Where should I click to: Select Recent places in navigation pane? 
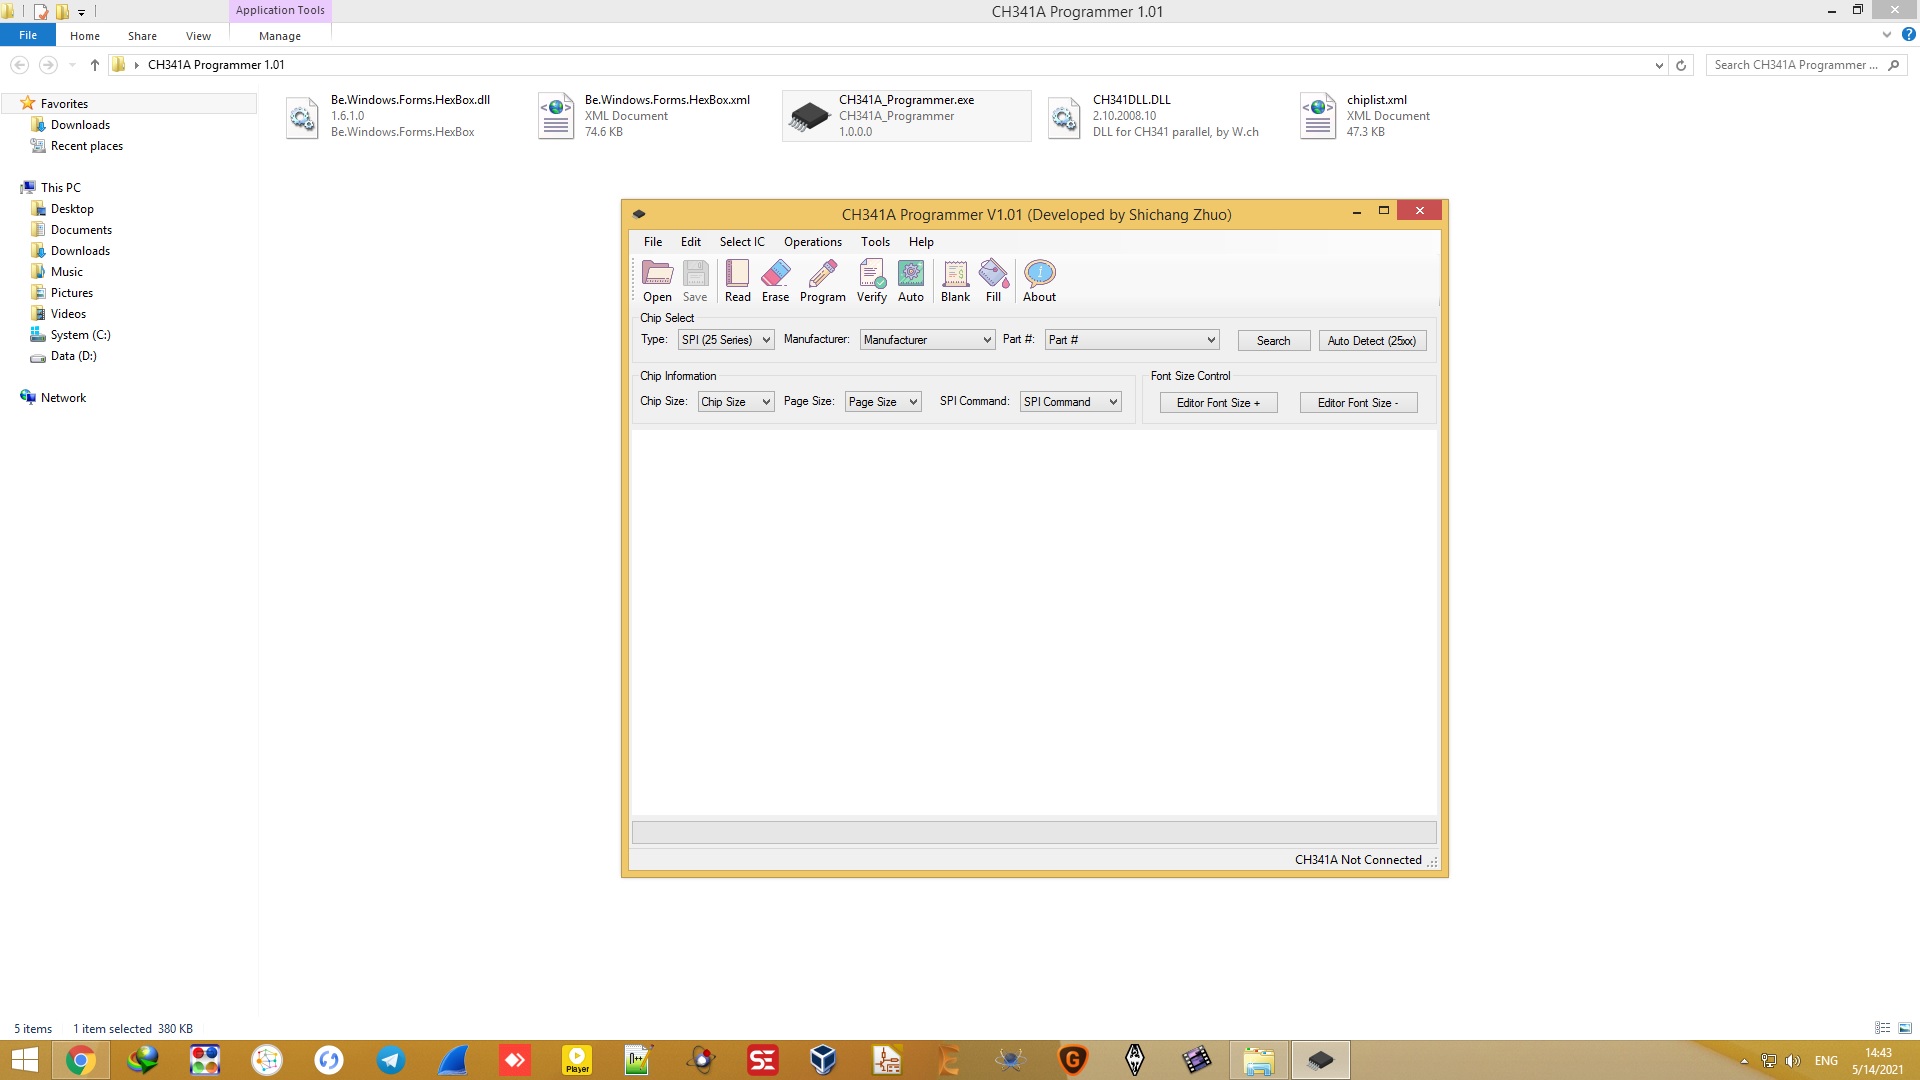click(x=87, y=146)
